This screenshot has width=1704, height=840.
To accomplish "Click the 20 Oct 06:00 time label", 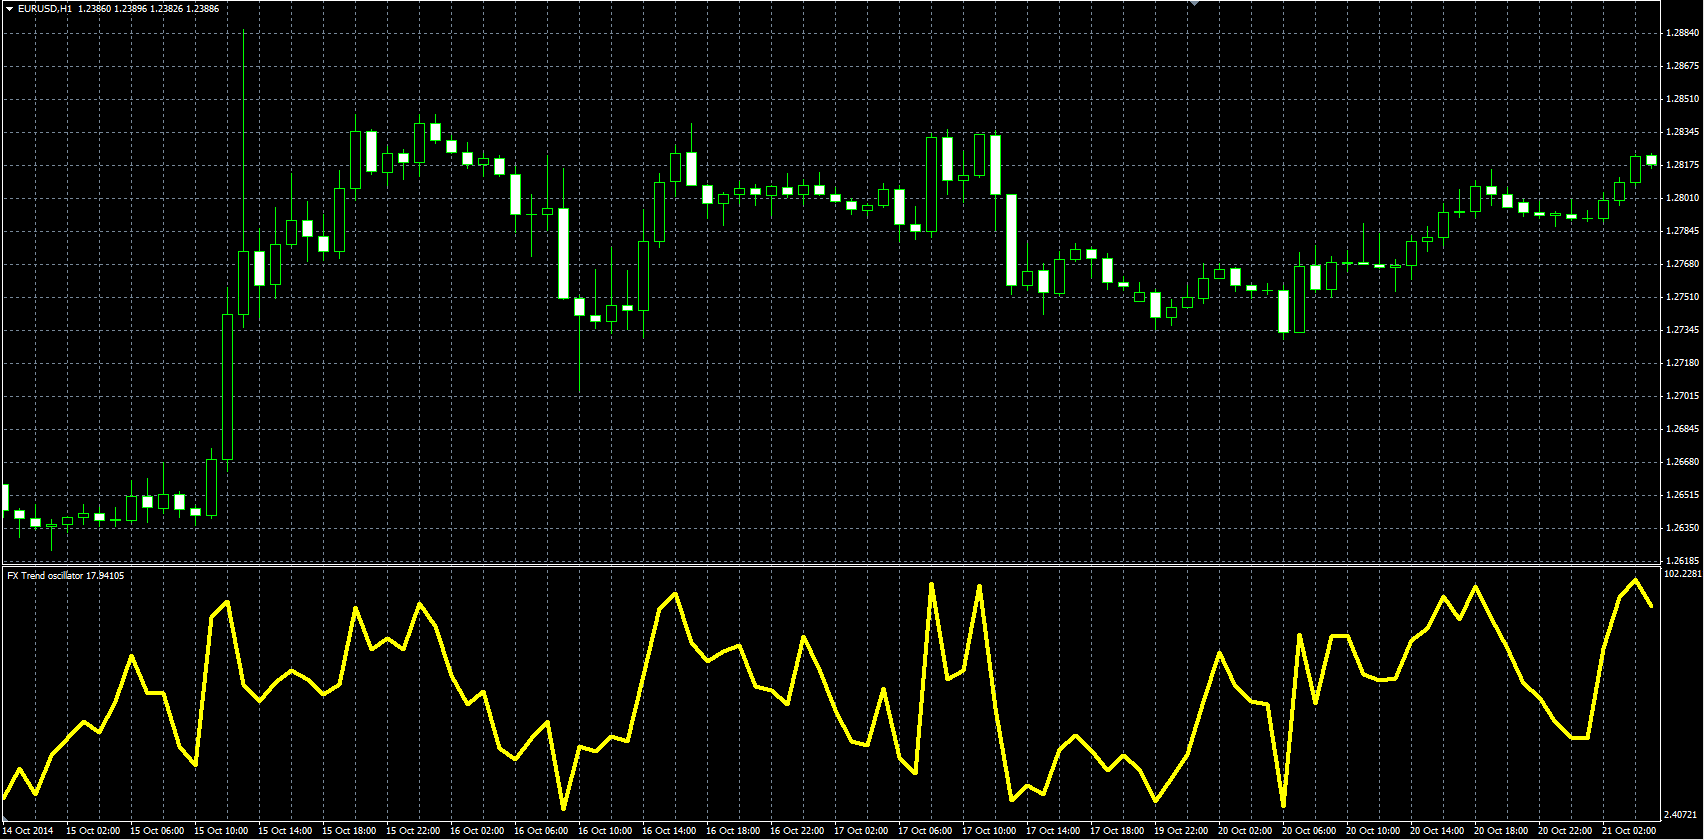I will tap(1309, 830).
